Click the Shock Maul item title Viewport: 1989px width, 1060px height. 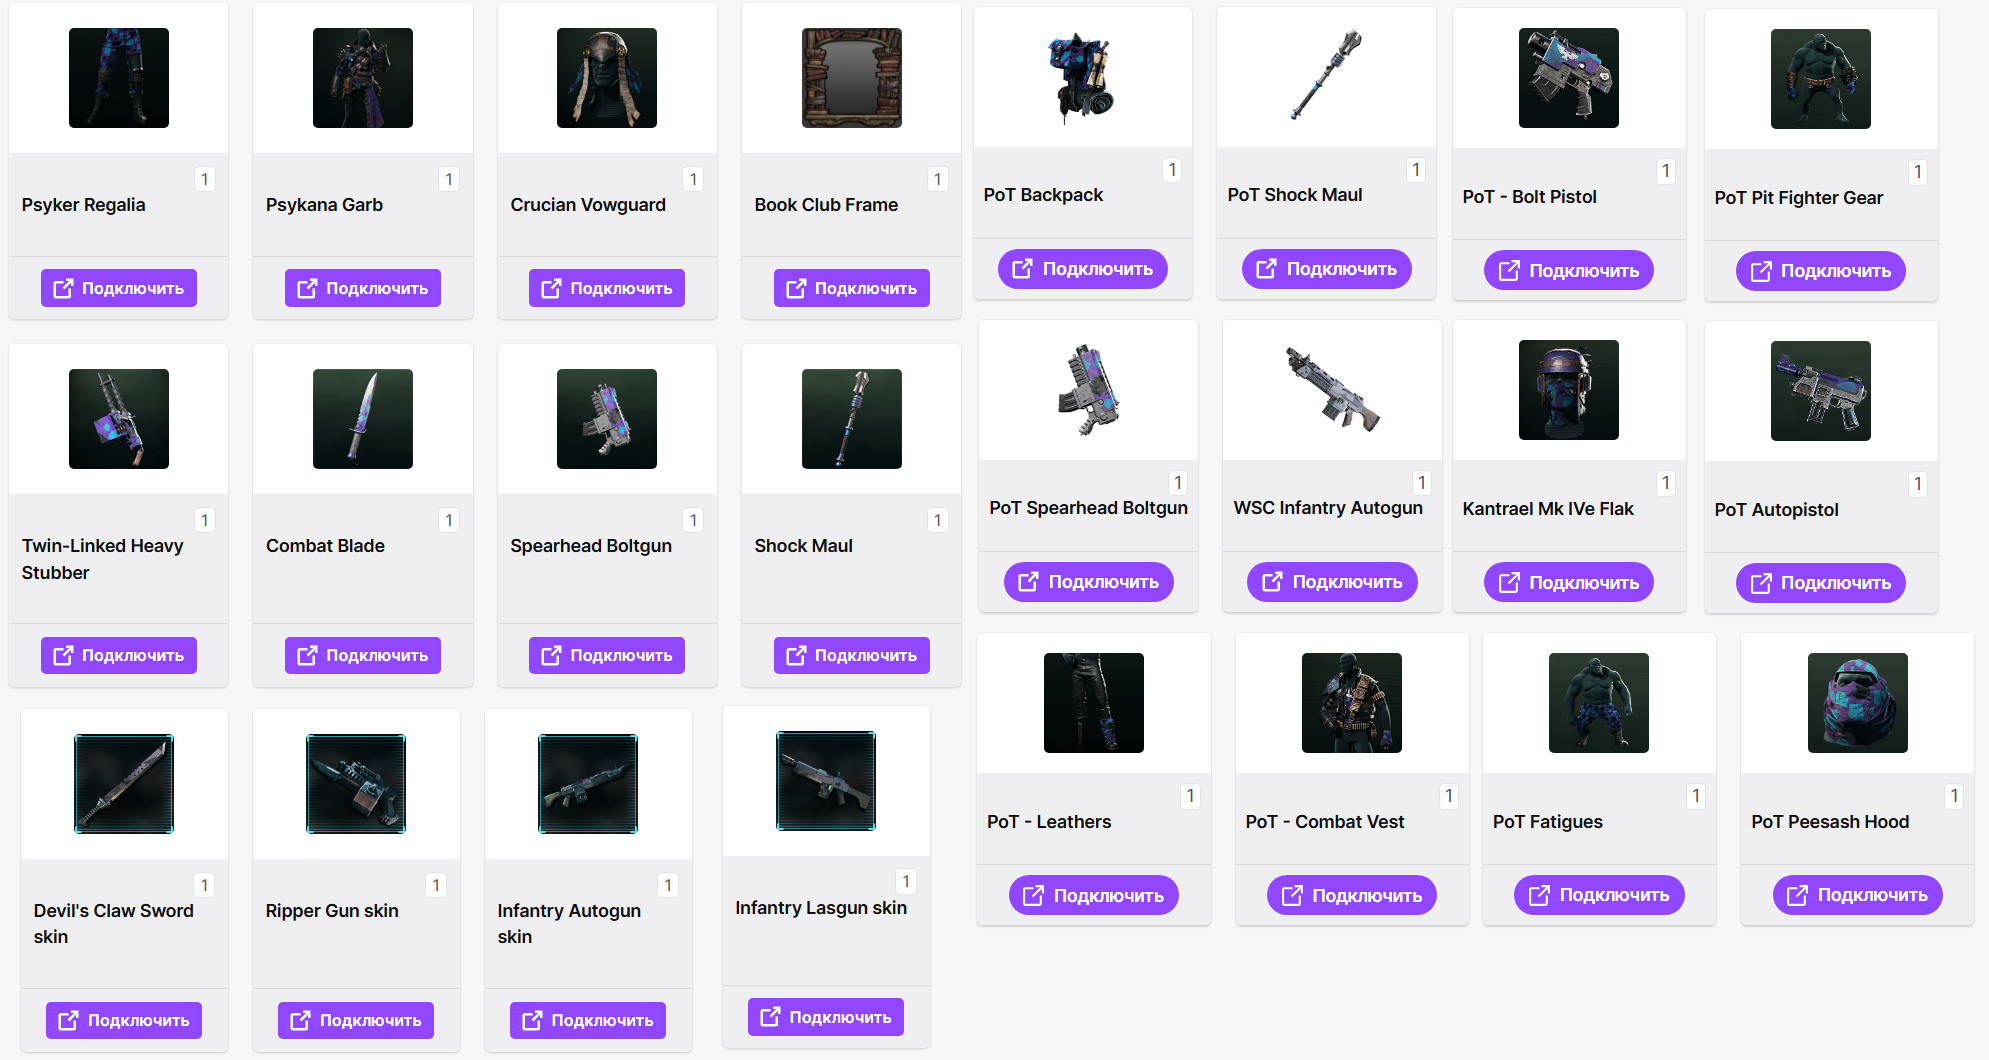pyautogui.click(x=804, y=546)
